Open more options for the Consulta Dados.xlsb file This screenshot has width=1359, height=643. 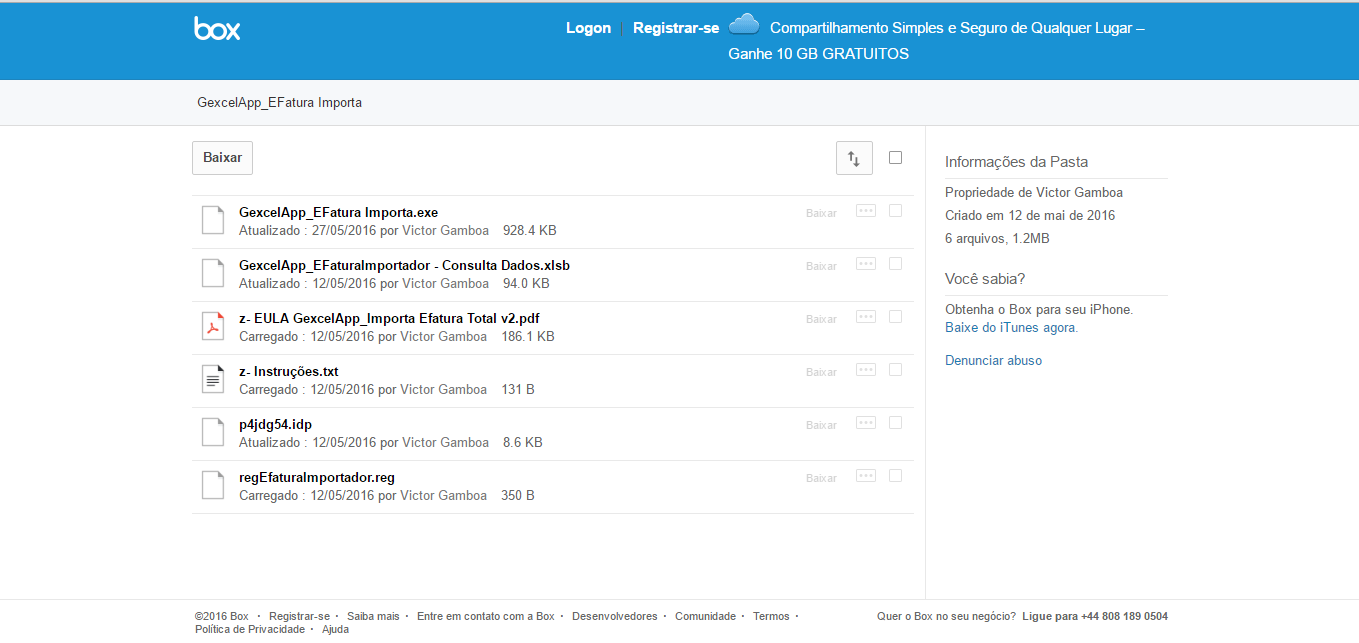(866, 264)
